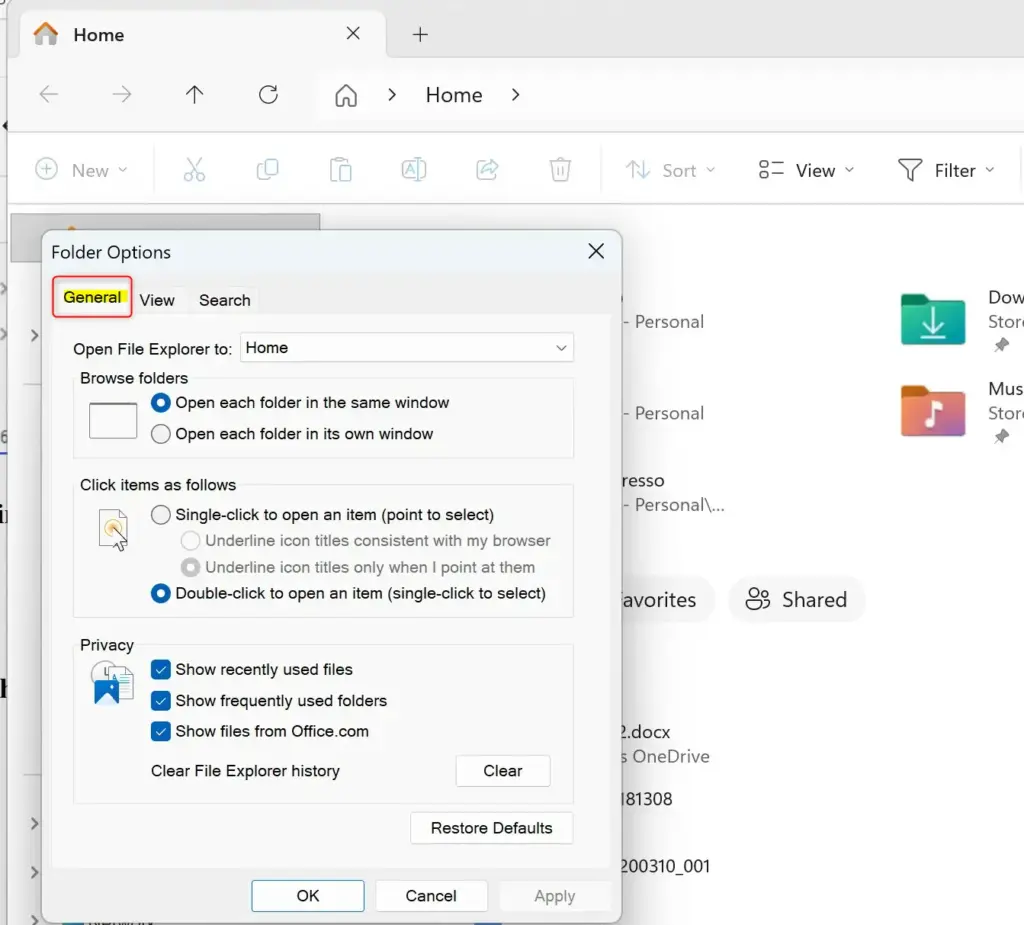Close the Home tab

pos(353,33)
